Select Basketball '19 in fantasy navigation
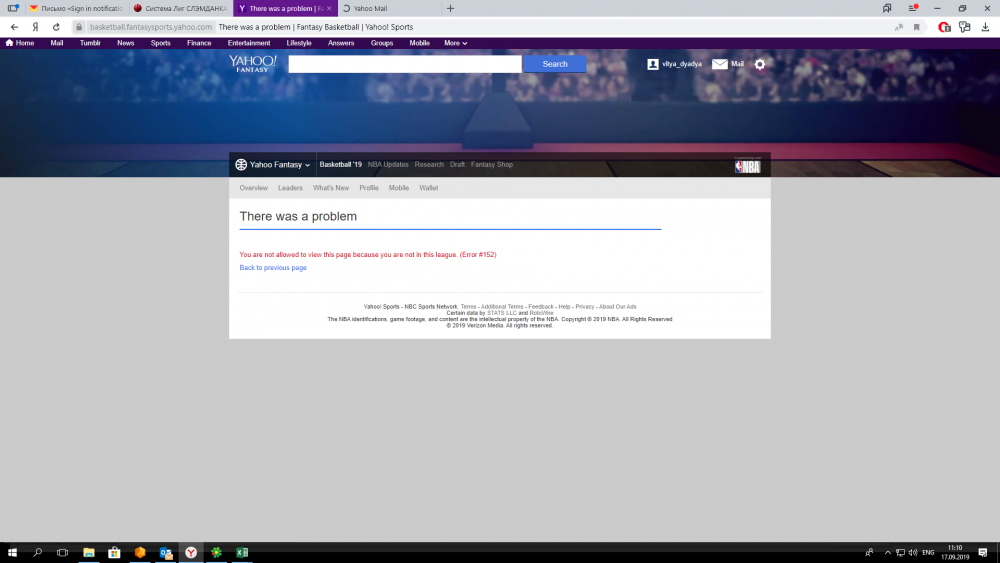 click(341, 165)
